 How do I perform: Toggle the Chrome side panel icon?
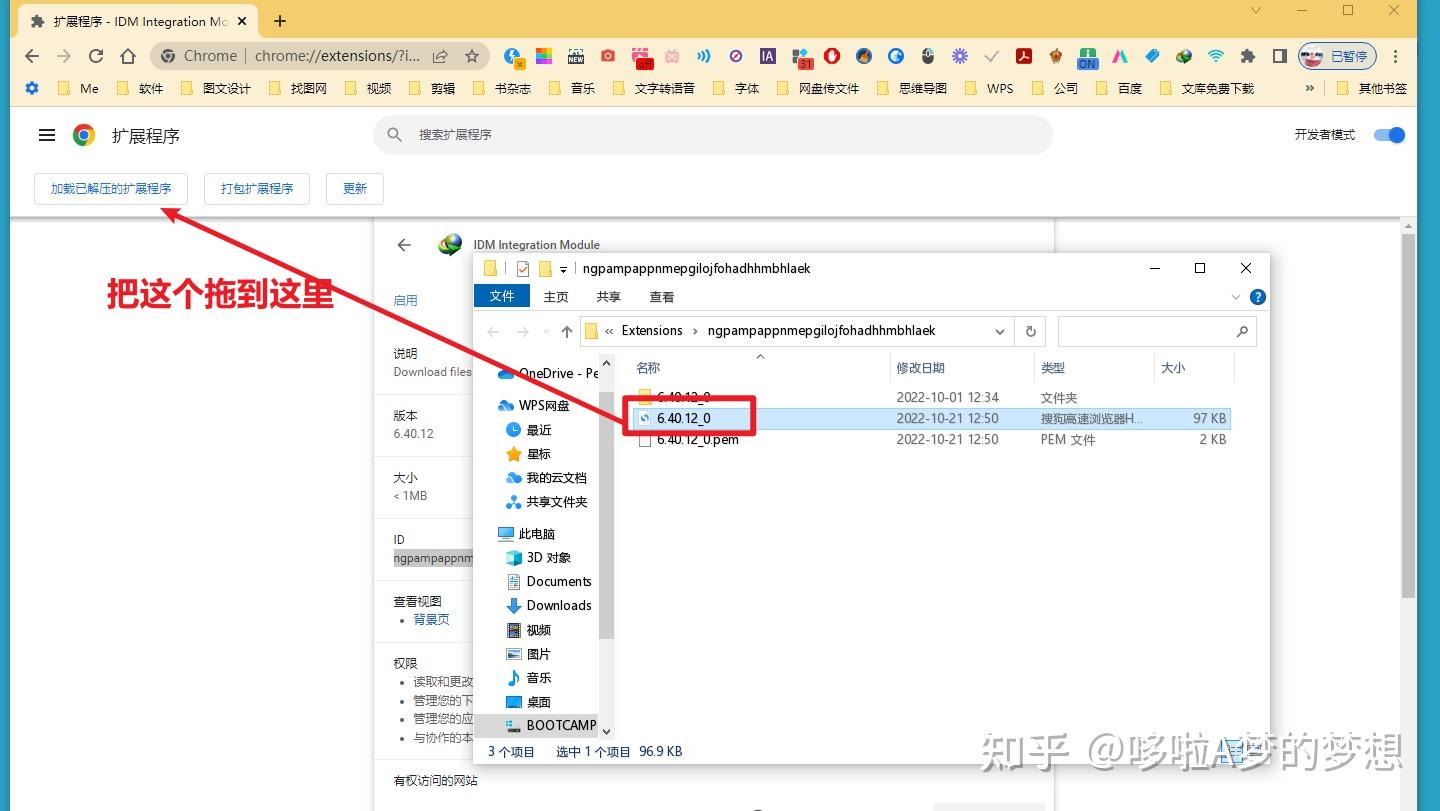1279,56
